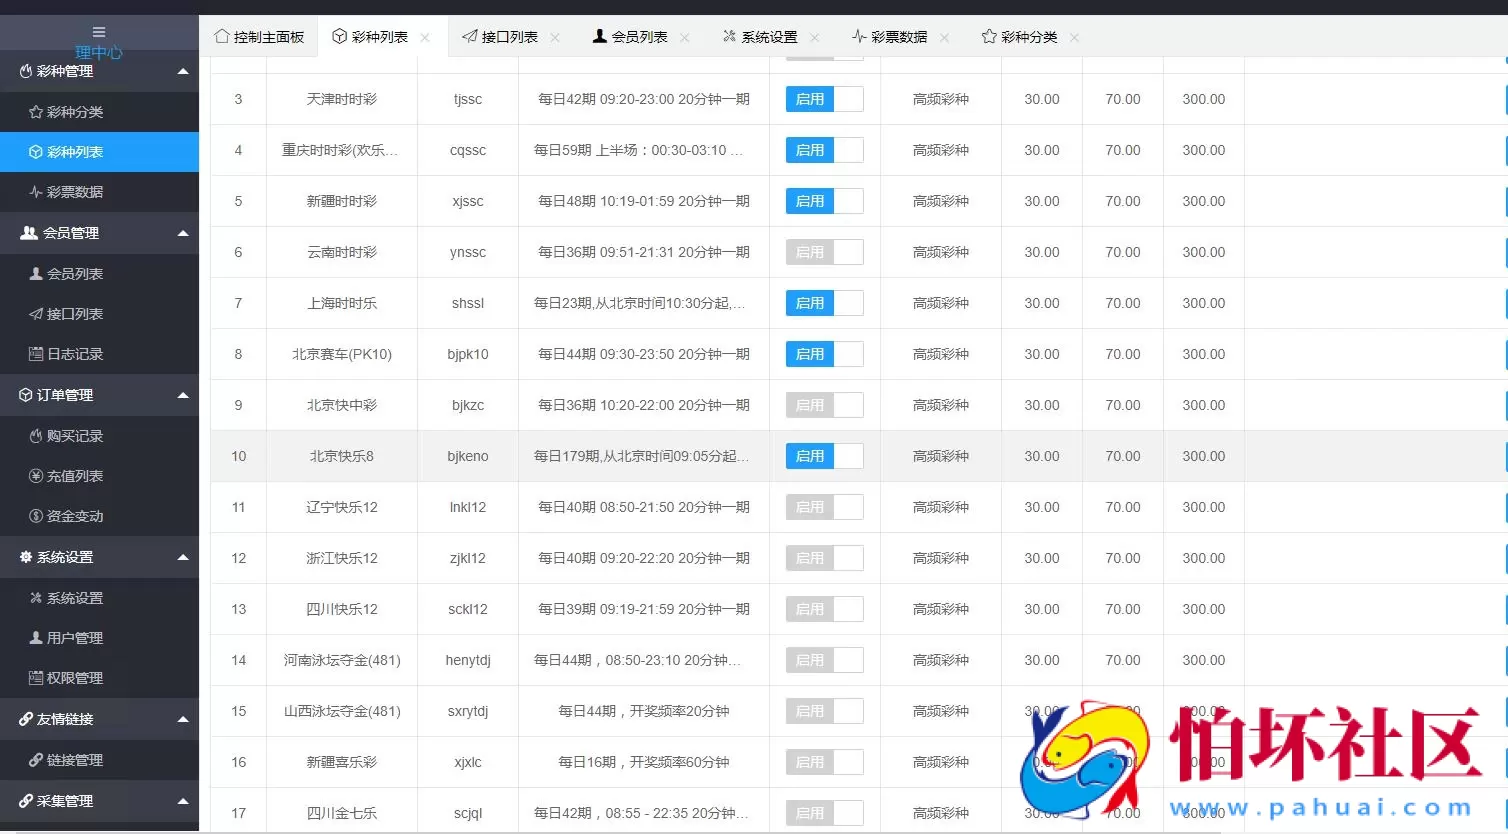
Task: Close the 接口列表 tab
Action: 557,37
